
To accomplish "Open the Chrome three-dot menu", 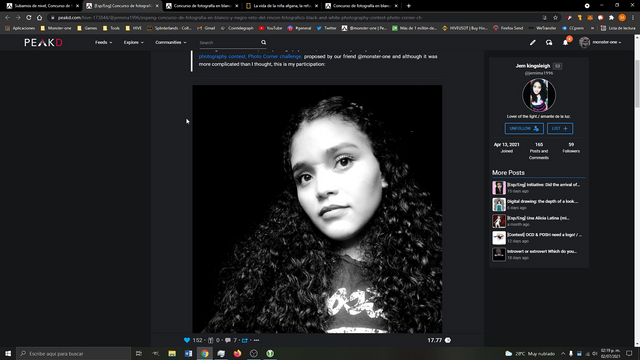I will tap(633, 18).
